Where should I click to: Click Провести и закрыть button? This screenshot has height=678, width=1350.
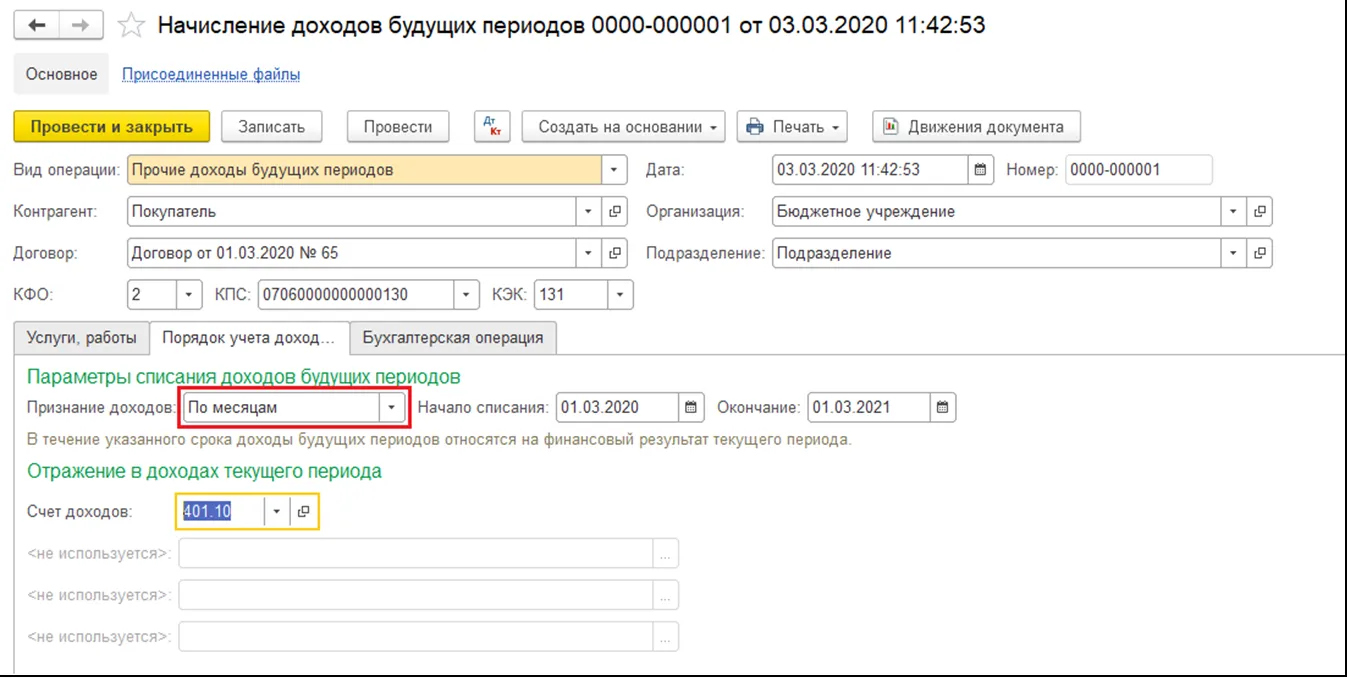[111, 127]
